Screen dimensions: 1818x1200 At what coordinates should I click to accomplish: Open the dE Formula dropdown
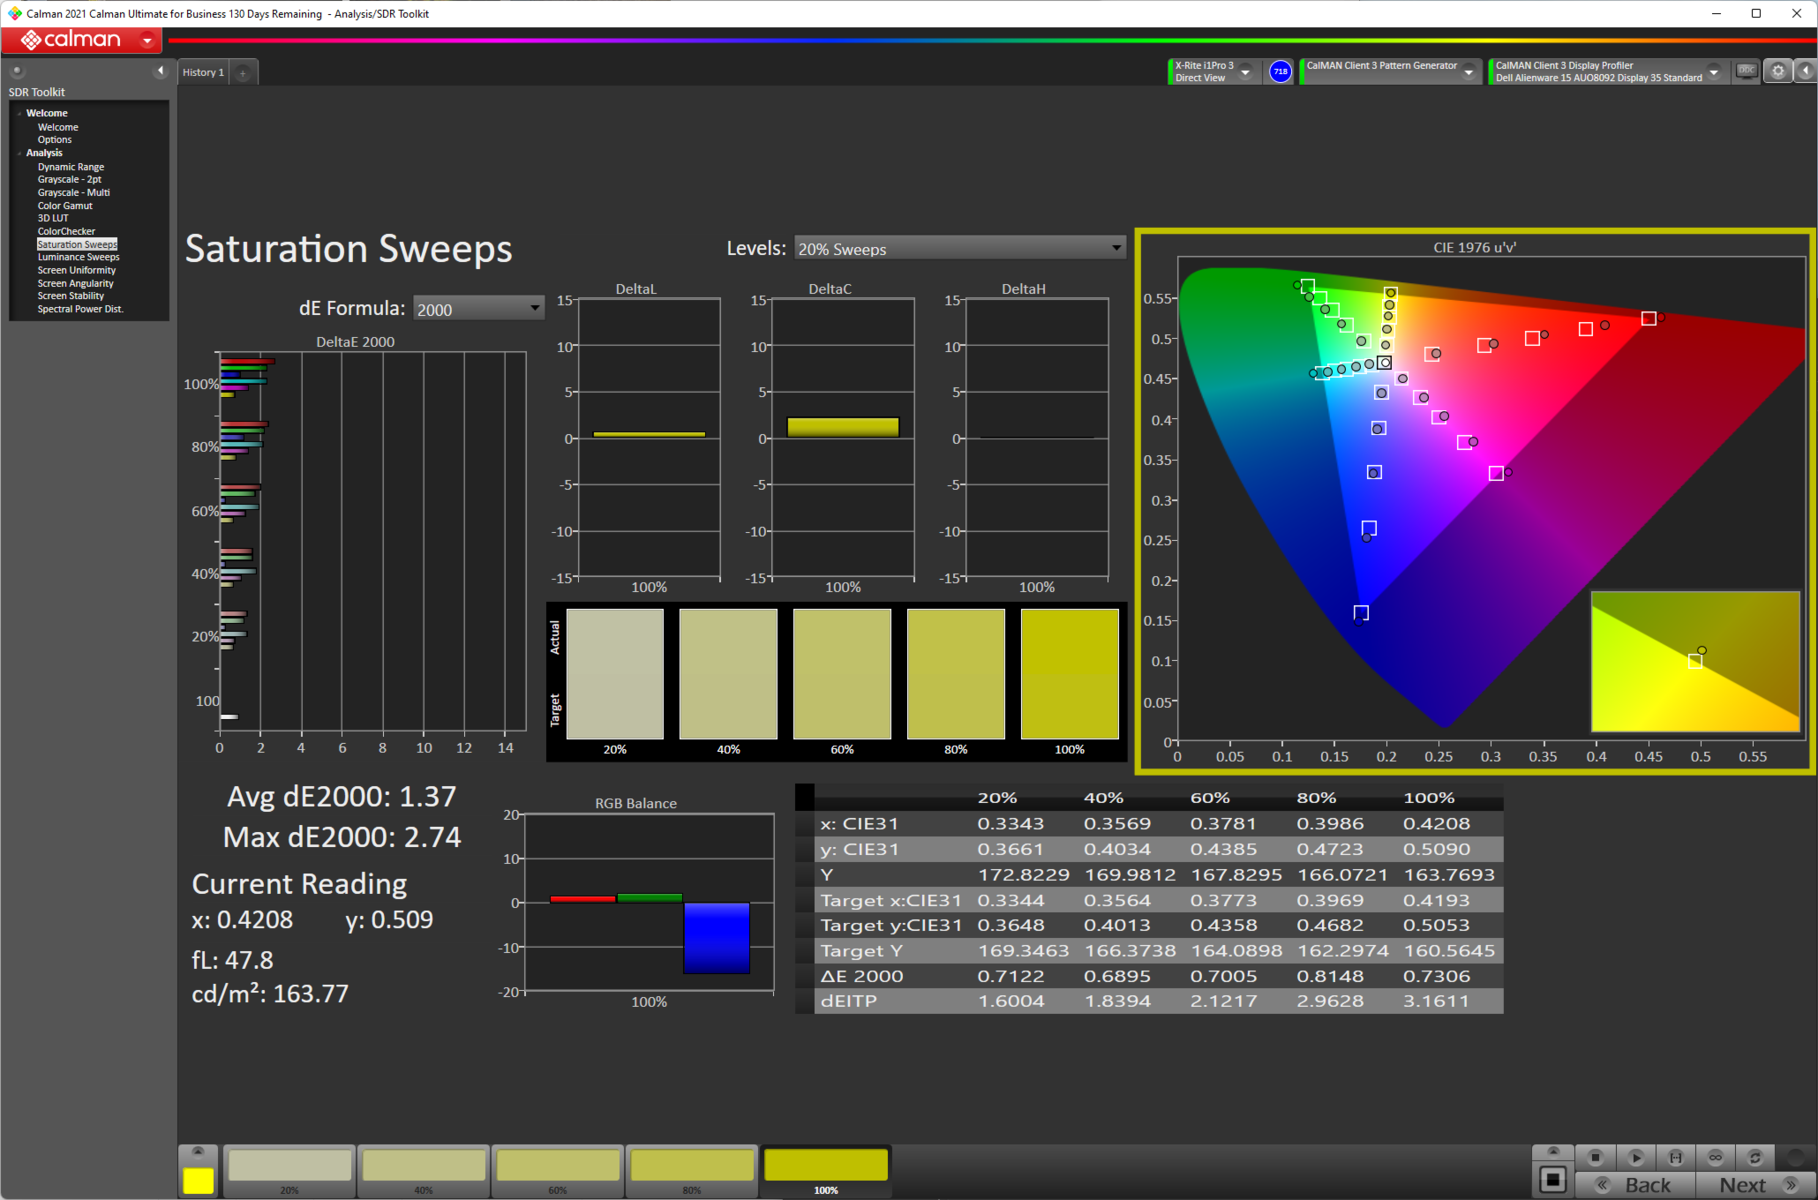(x=478, y=309)
